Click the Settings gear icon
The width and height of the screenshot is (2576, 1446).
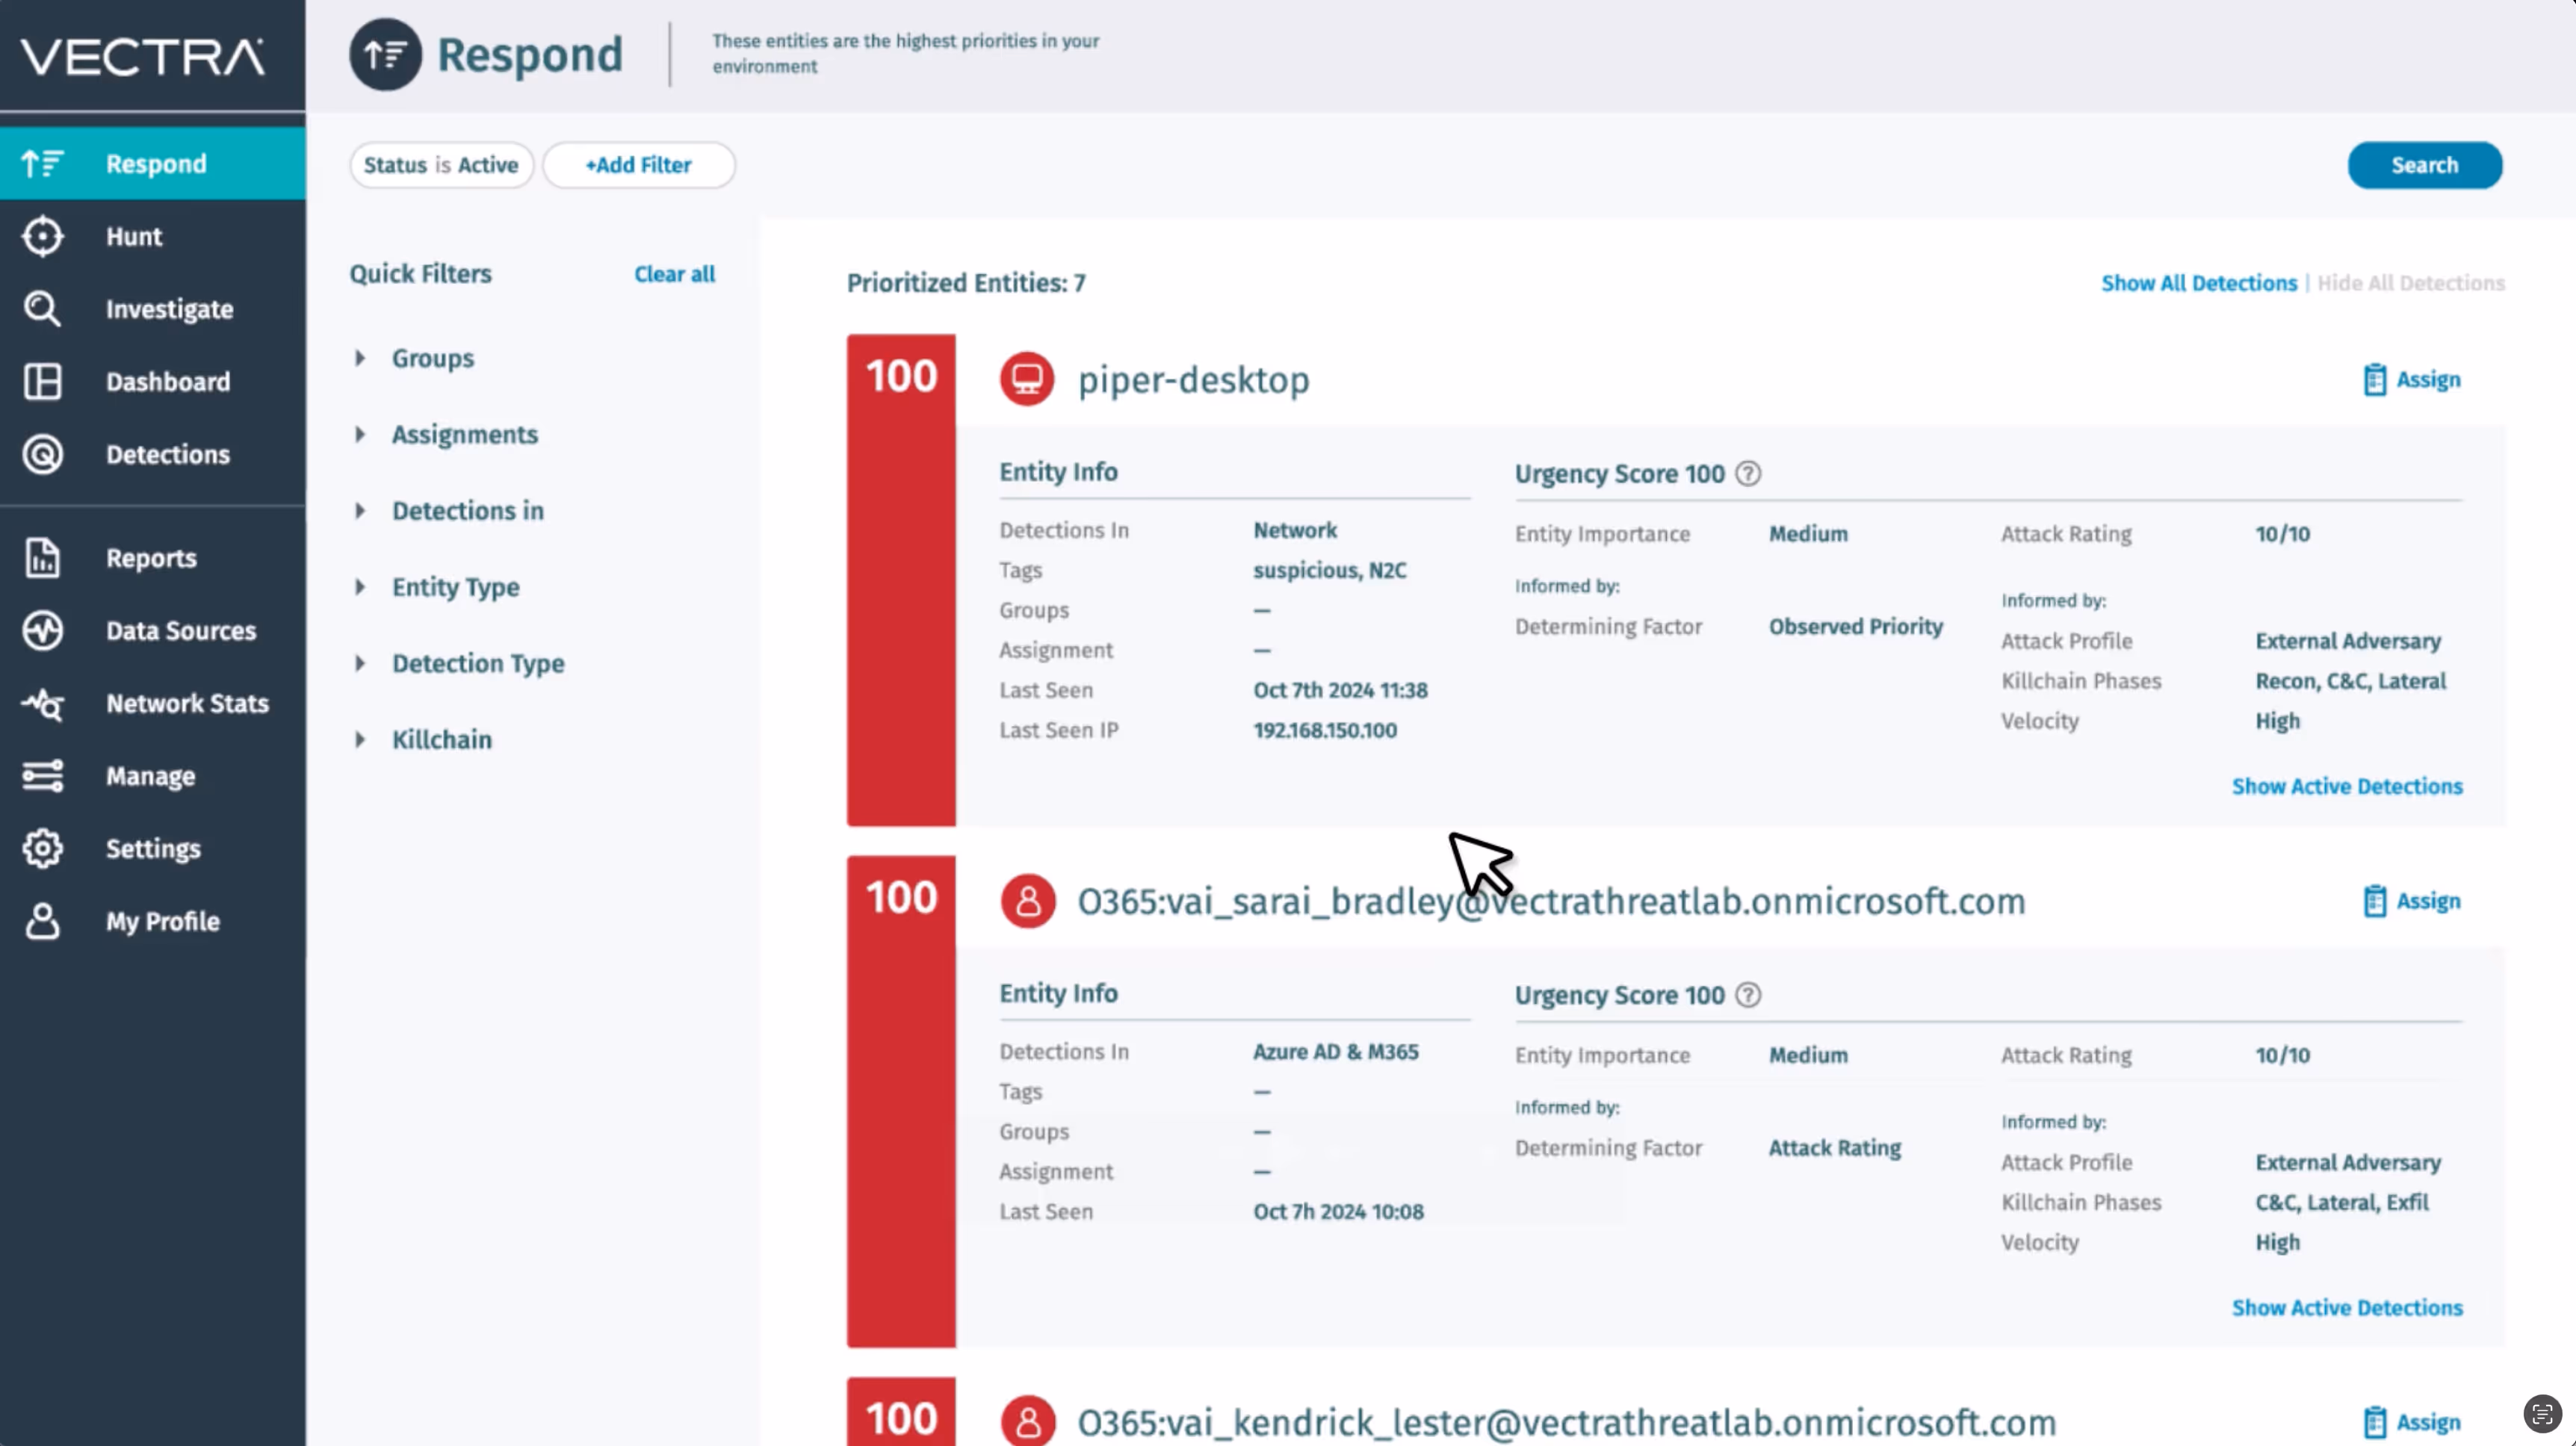42,849
